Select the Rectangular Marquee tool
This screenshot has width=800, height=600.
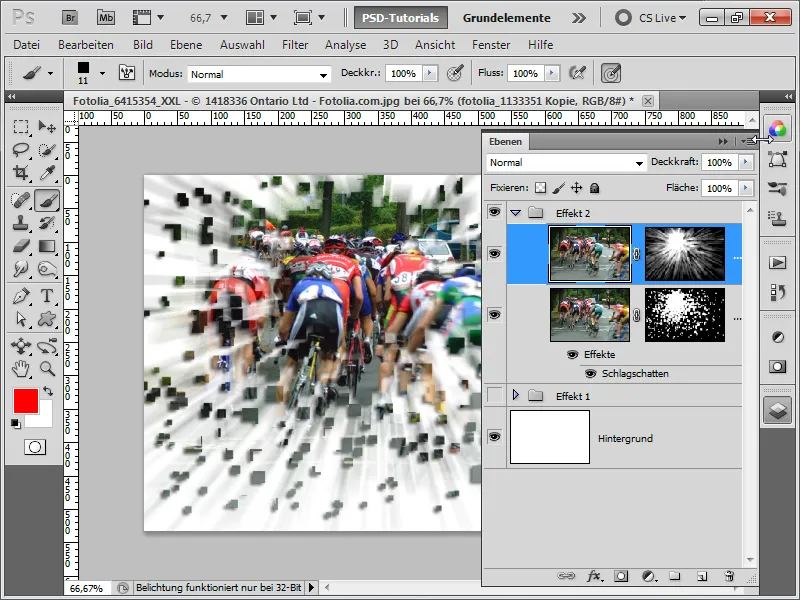(21, 127)
